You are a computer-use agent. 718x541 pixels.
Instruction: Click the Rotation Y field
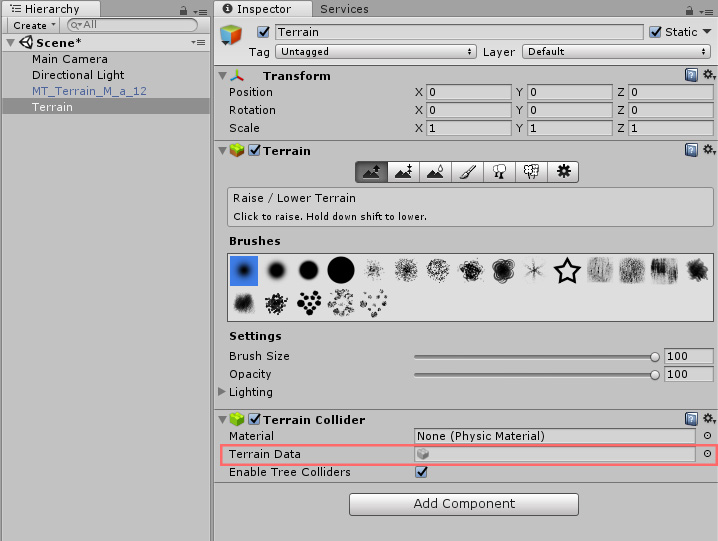570,110
